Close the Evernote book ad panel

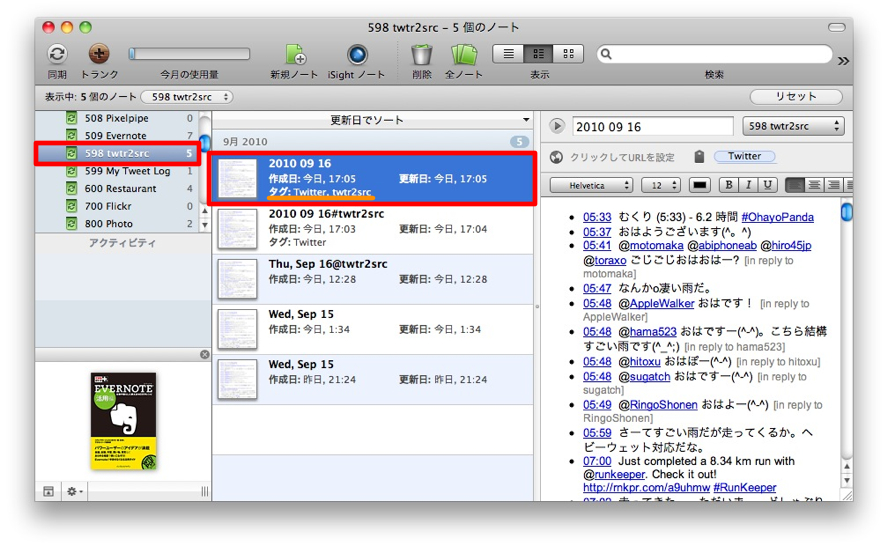[x=205, y=354]
